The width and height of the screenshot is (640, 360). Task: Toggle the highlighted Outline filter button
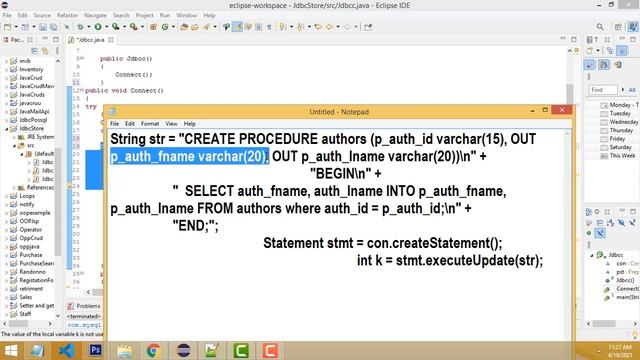pos(600,233)
